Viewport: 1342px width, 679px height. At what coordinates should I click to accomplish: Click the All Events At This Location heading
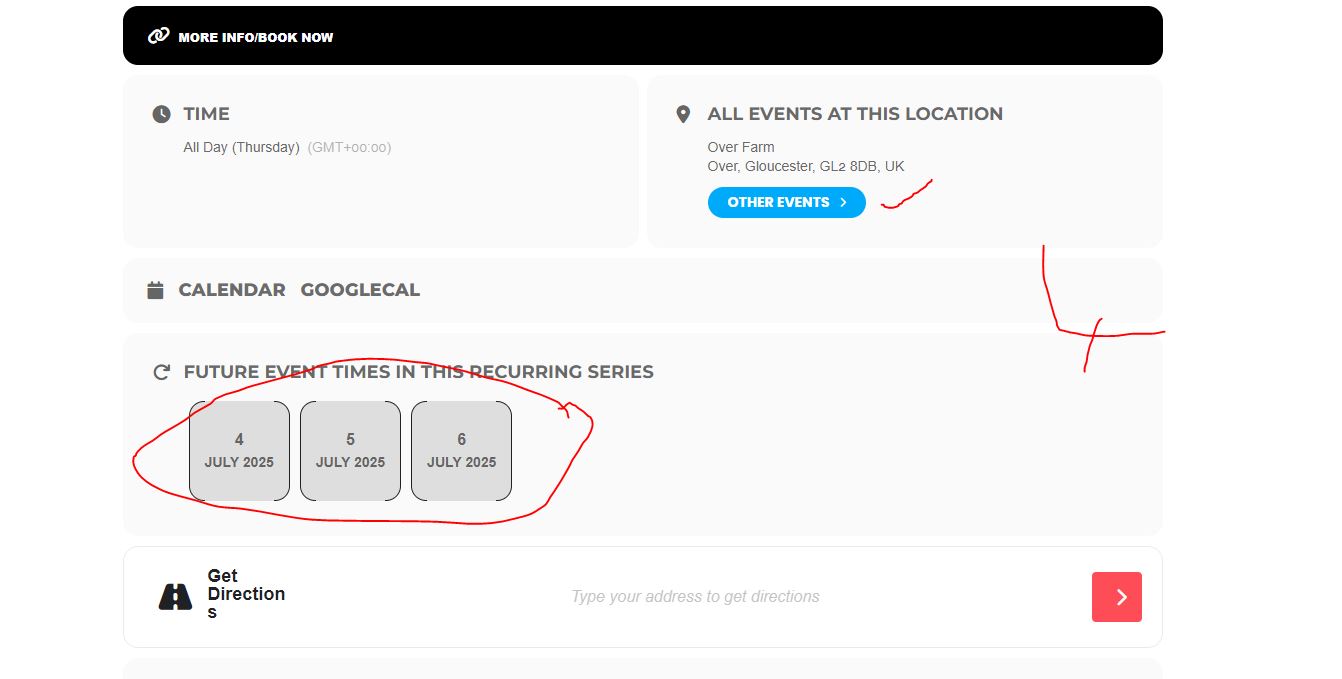click(x=855, y=114)
